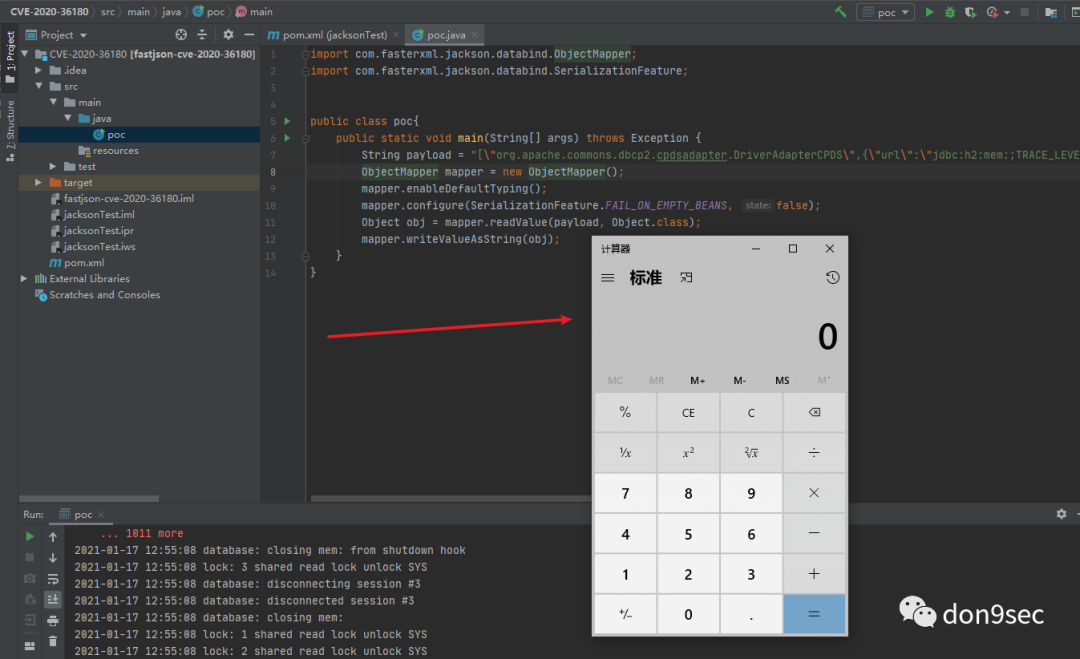Viewport: 1080px width, 659px height.
Task: Switch to pom.xml (jacksonTest) tab
Action: point(328,35)
